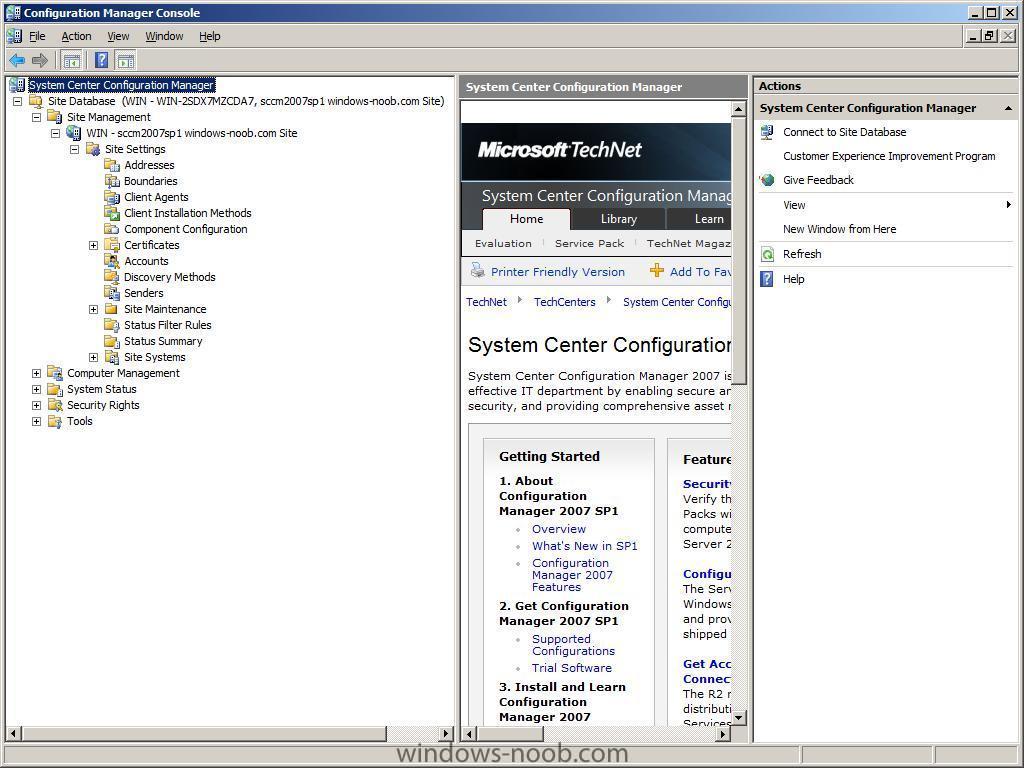Click the Senders node icon
The height and width of the screenshot is (768, 1024).
[112, 293]
